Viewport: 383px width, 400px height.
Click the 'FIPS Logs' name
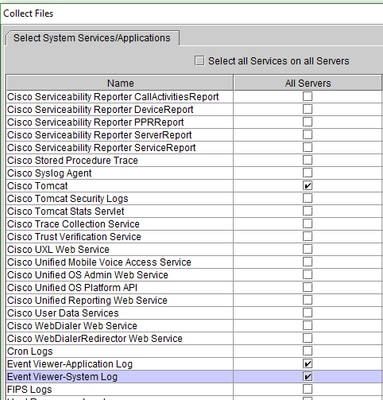(30, 389)
